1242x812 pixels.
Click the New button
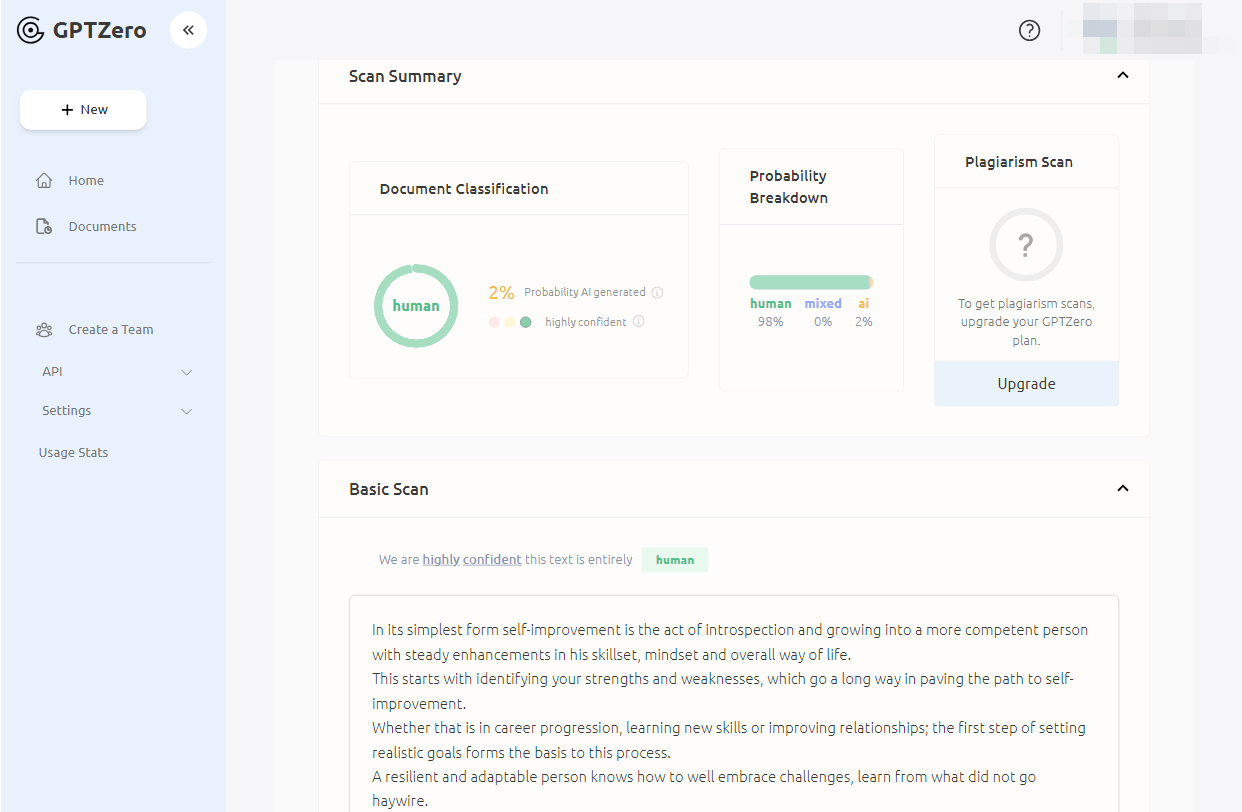click(83, 110)
